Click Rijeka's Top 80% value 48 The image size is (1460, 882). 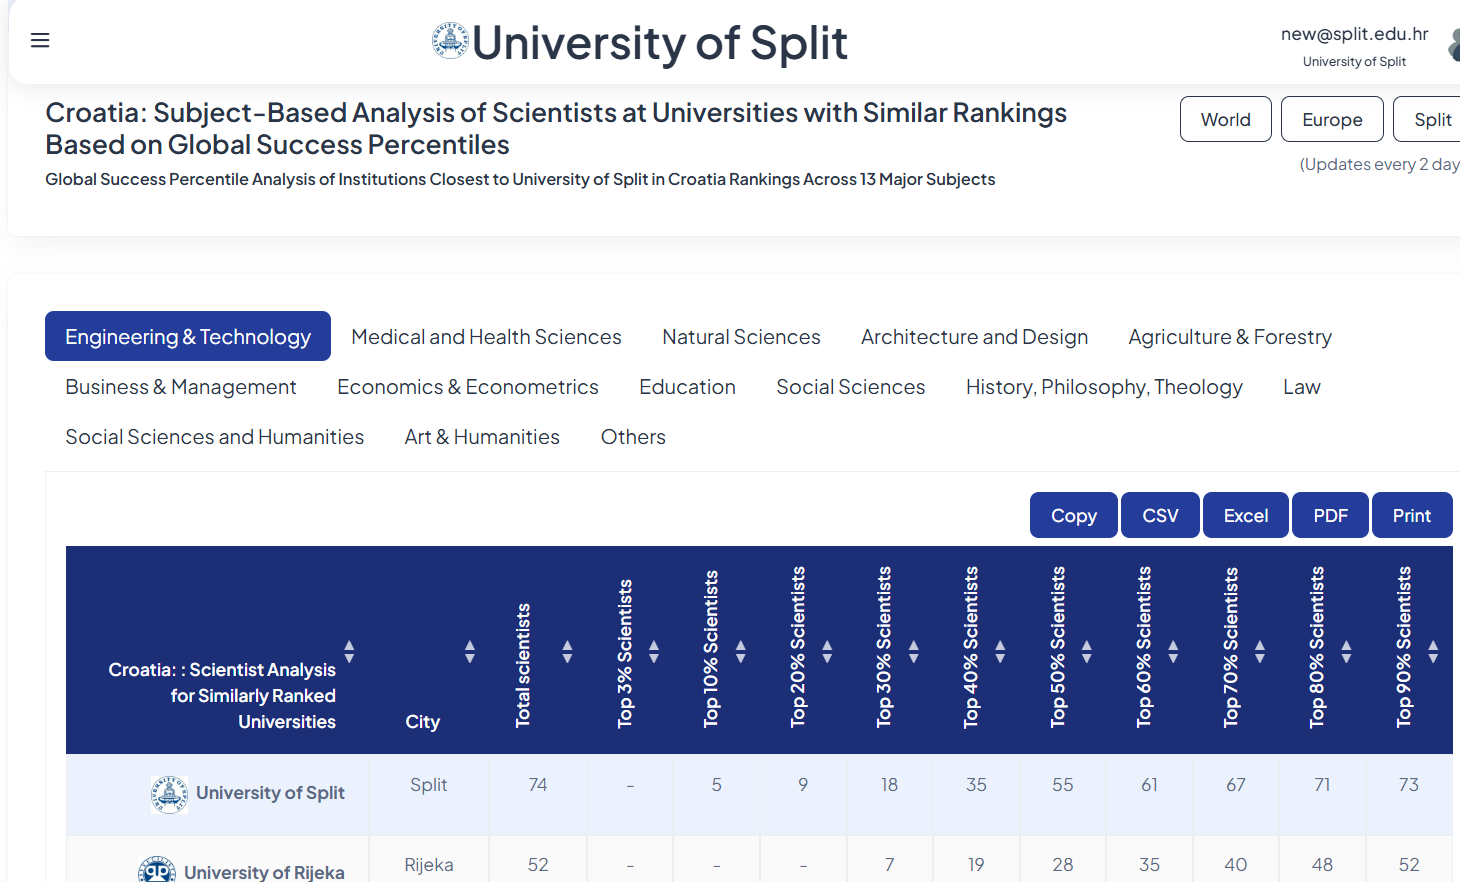tap(1322, 865)
